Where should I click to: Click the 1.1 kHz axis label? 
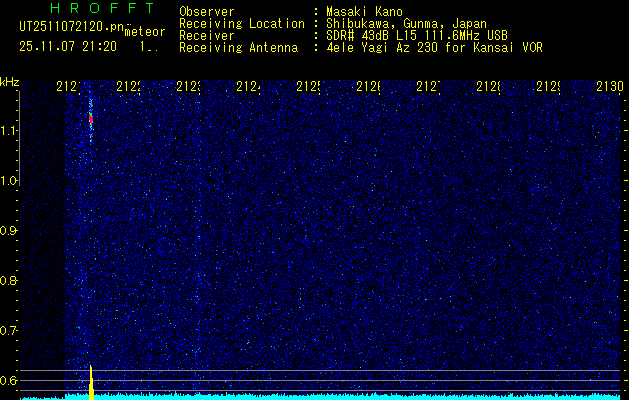click(x=8, y=131)
